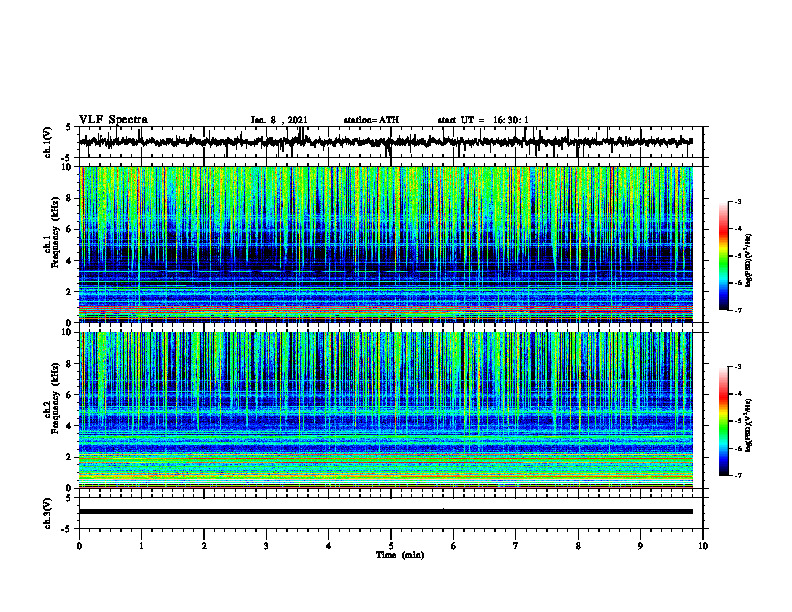Click the ch.2 spectrogram color scale bar

pos(723,421)
